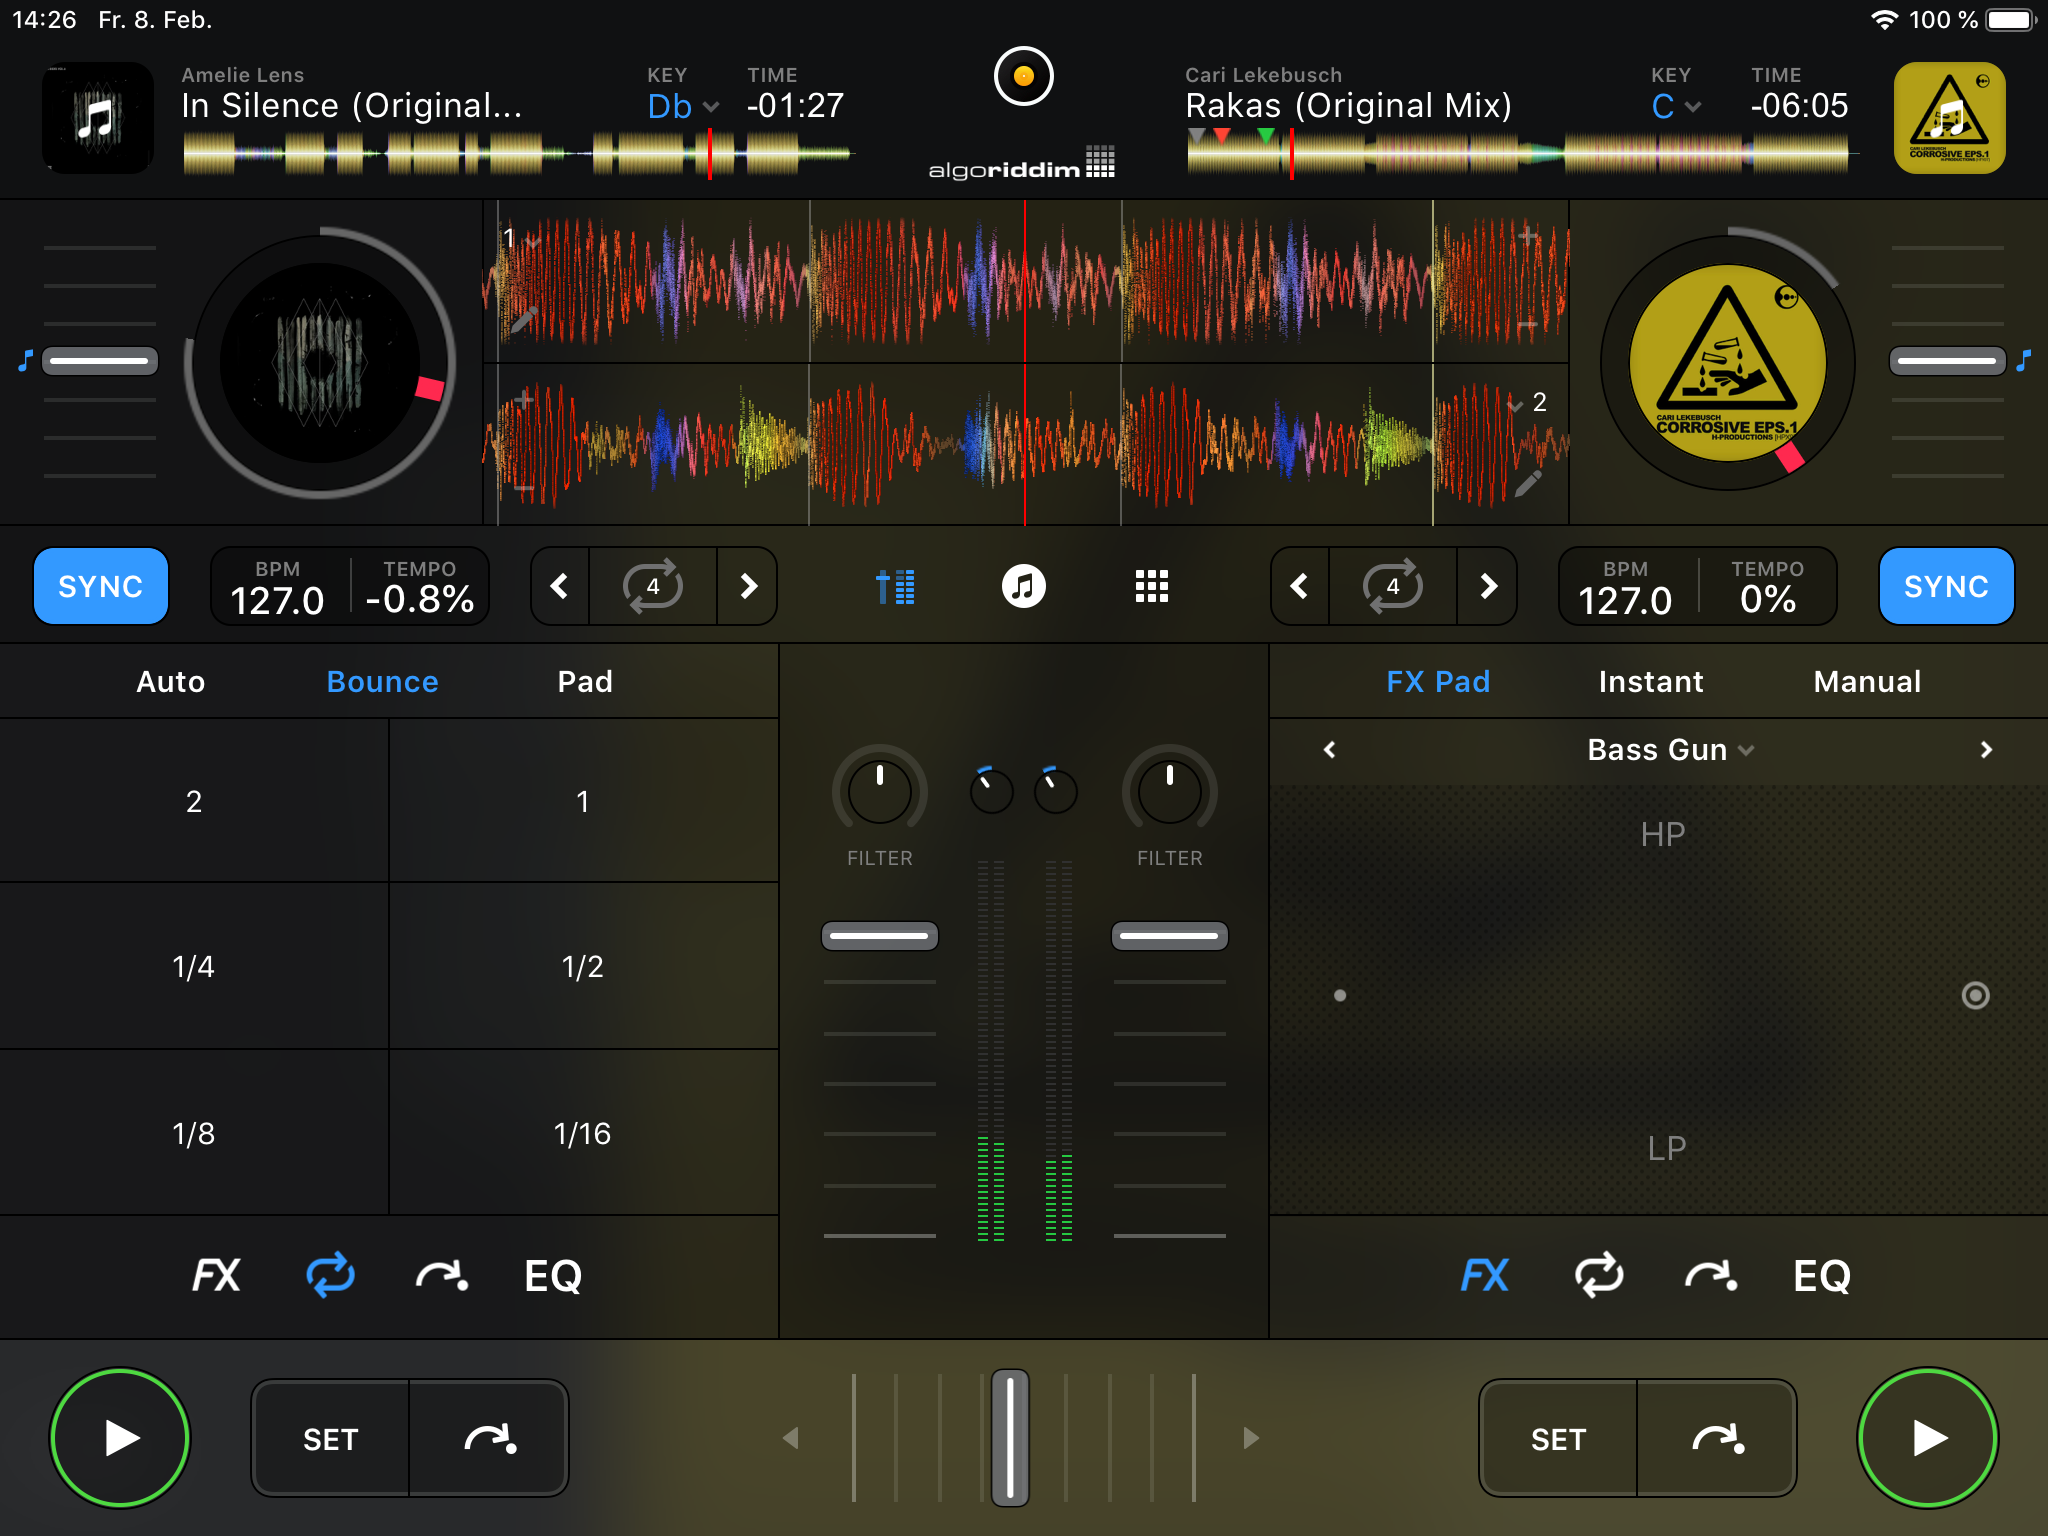Open the grid pads view icon

[x=1151, y=586]
